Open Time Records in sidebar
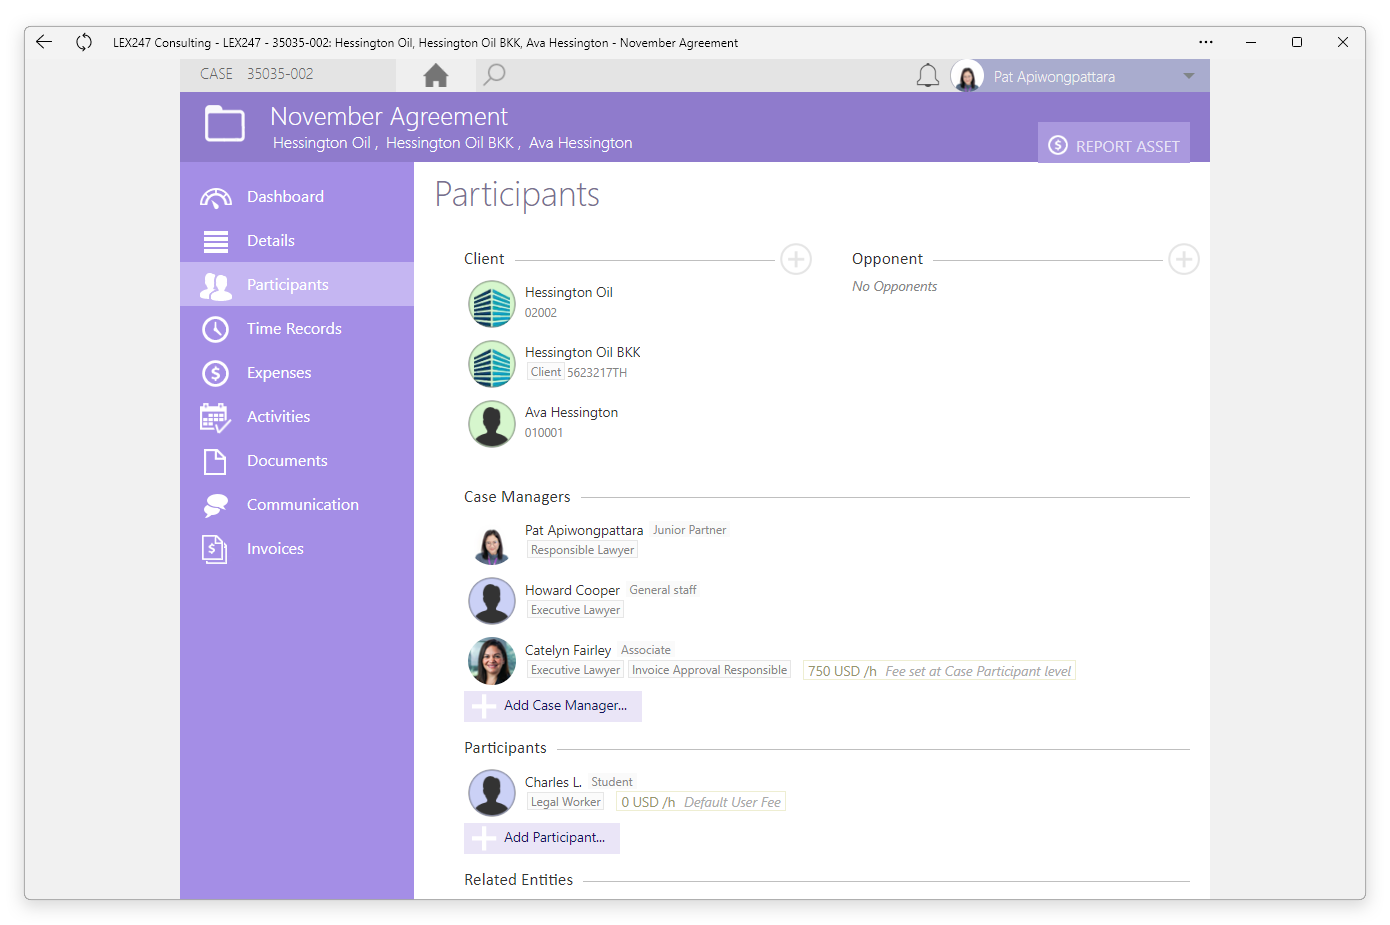1390x925 pixels. pyautogui.click(x=297, y=329)
